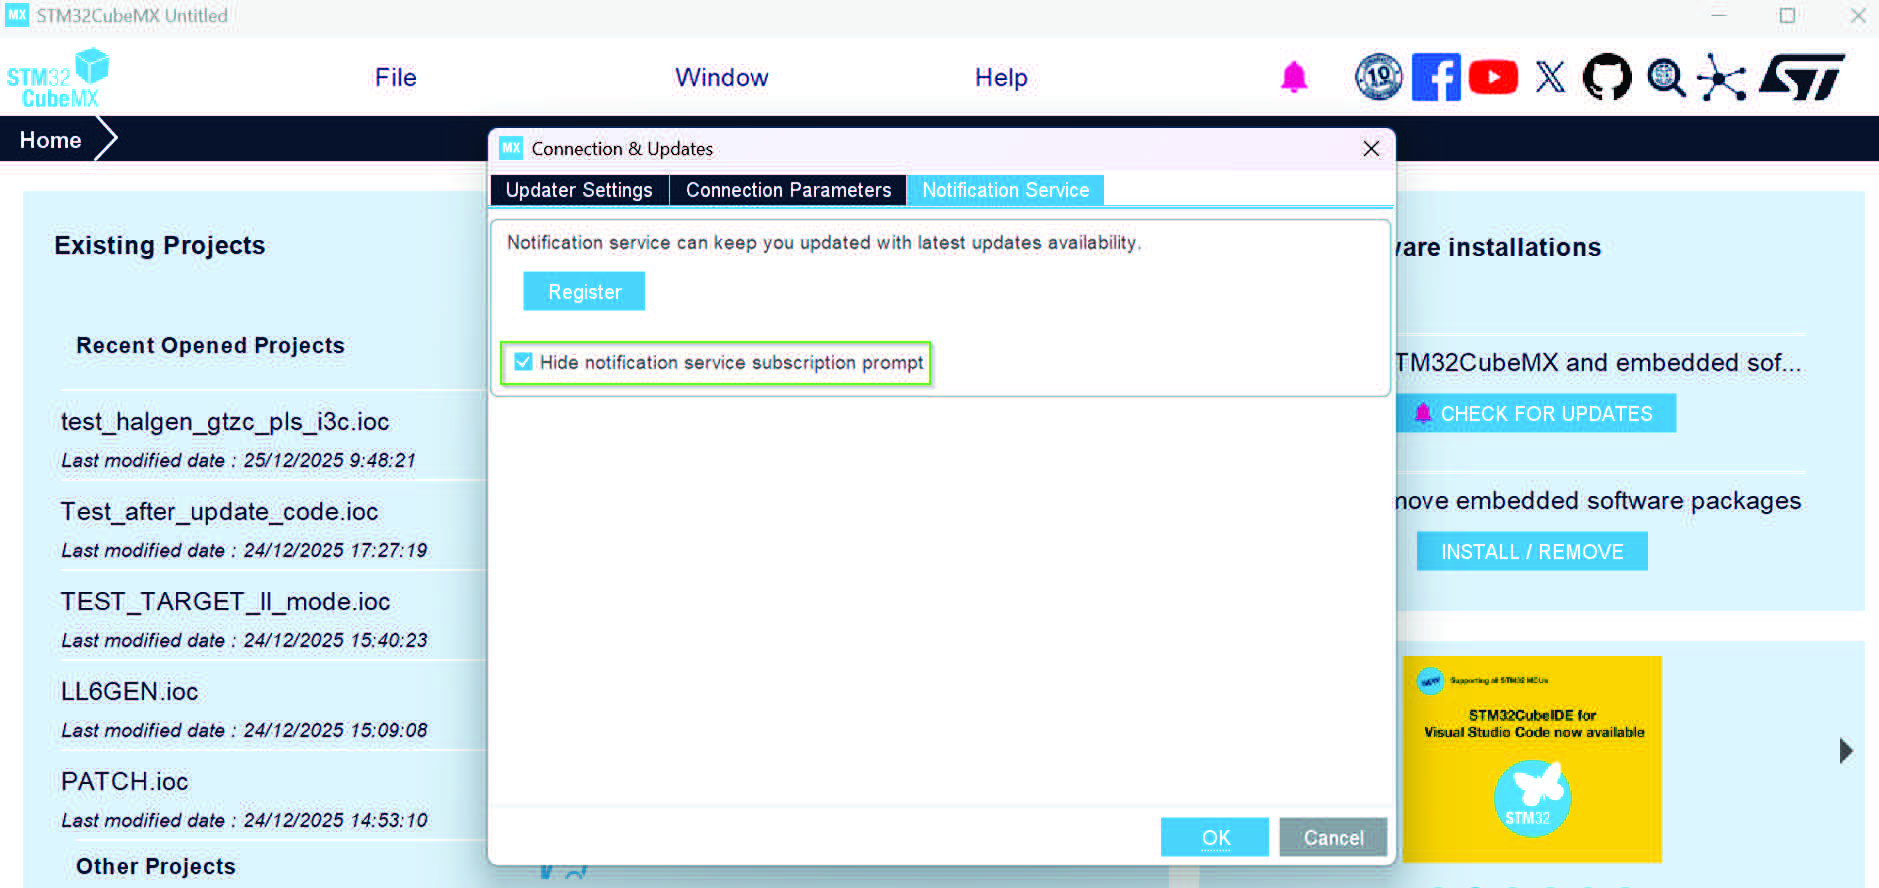
Task: Open the pink notification bell
Action: pyautogui.click(x=1294, y=77)
